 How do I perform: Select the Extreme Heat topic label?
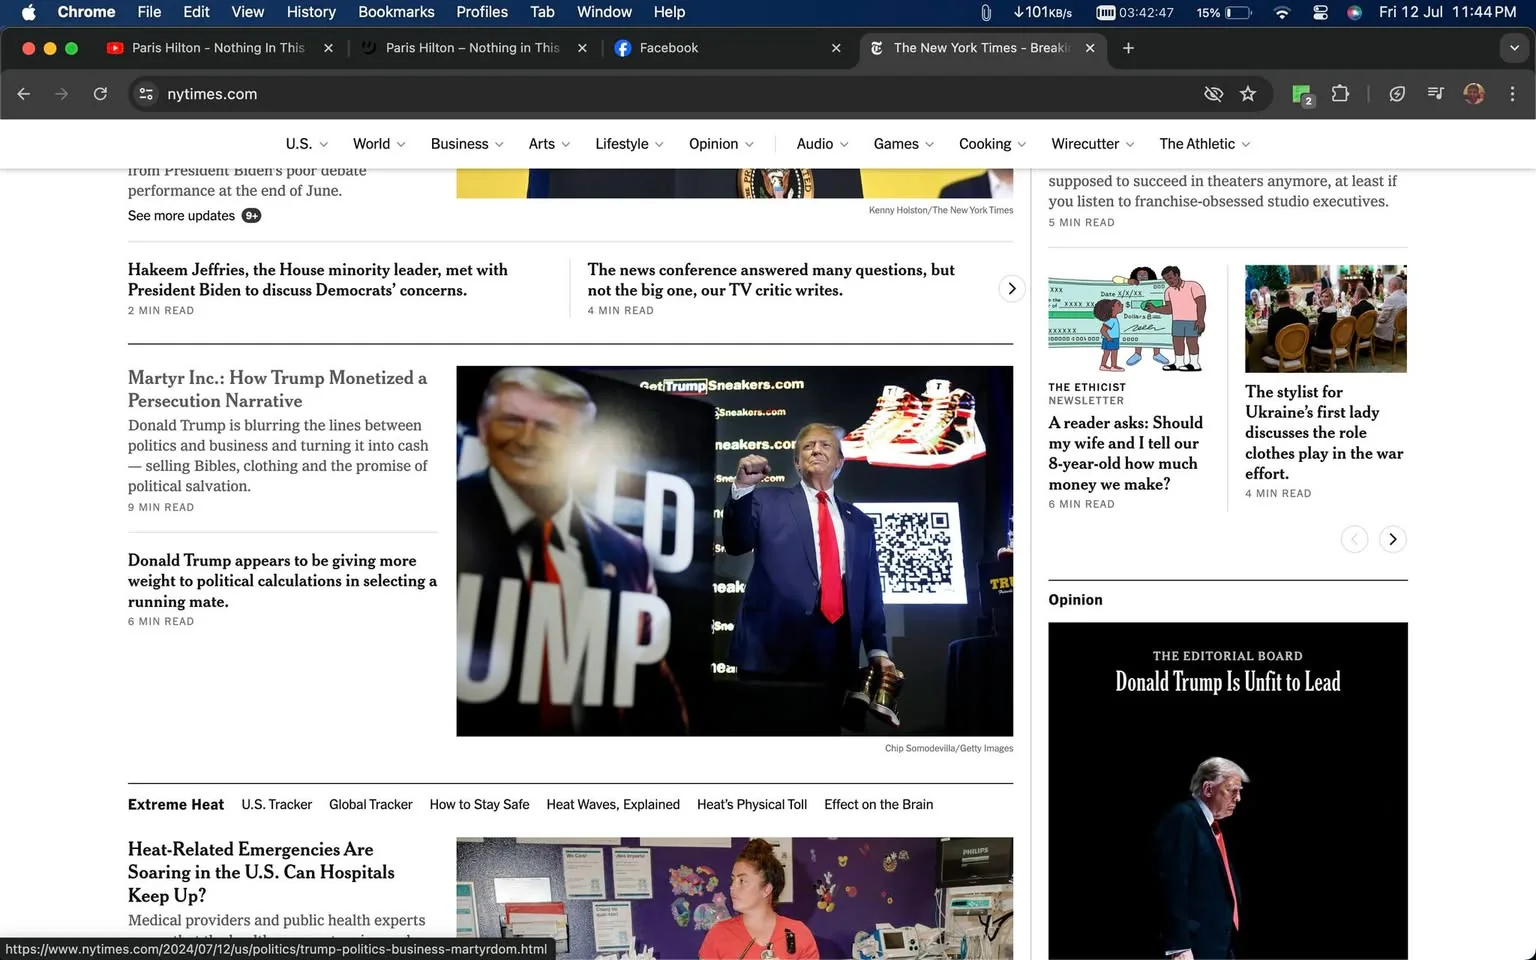click(x=176, y=805)
